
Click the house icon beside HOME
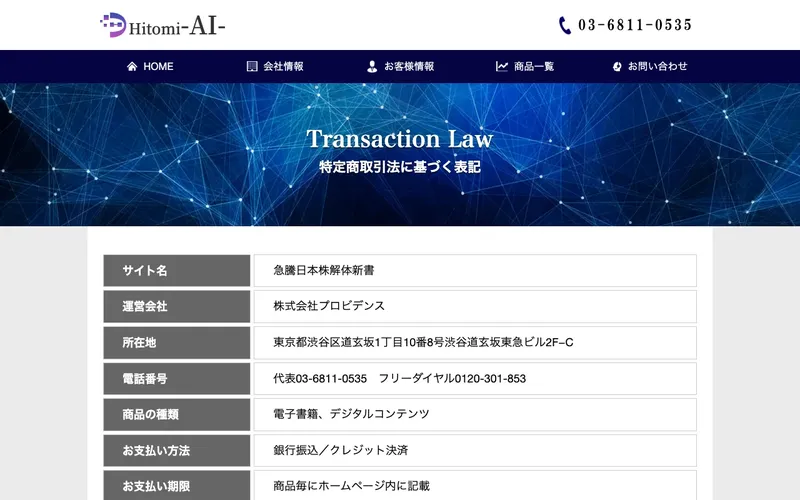click(132, 66)
